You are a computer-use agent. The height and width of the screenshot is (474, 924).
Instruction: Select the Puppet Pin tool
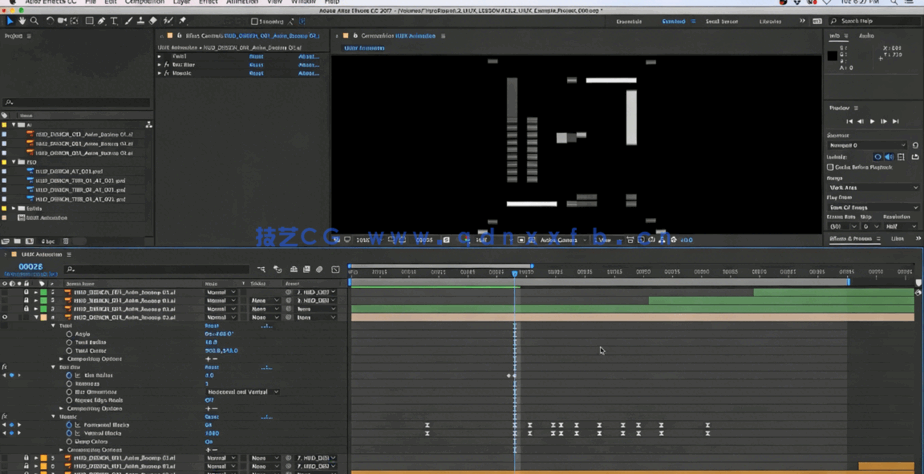(x=182, y=20)
